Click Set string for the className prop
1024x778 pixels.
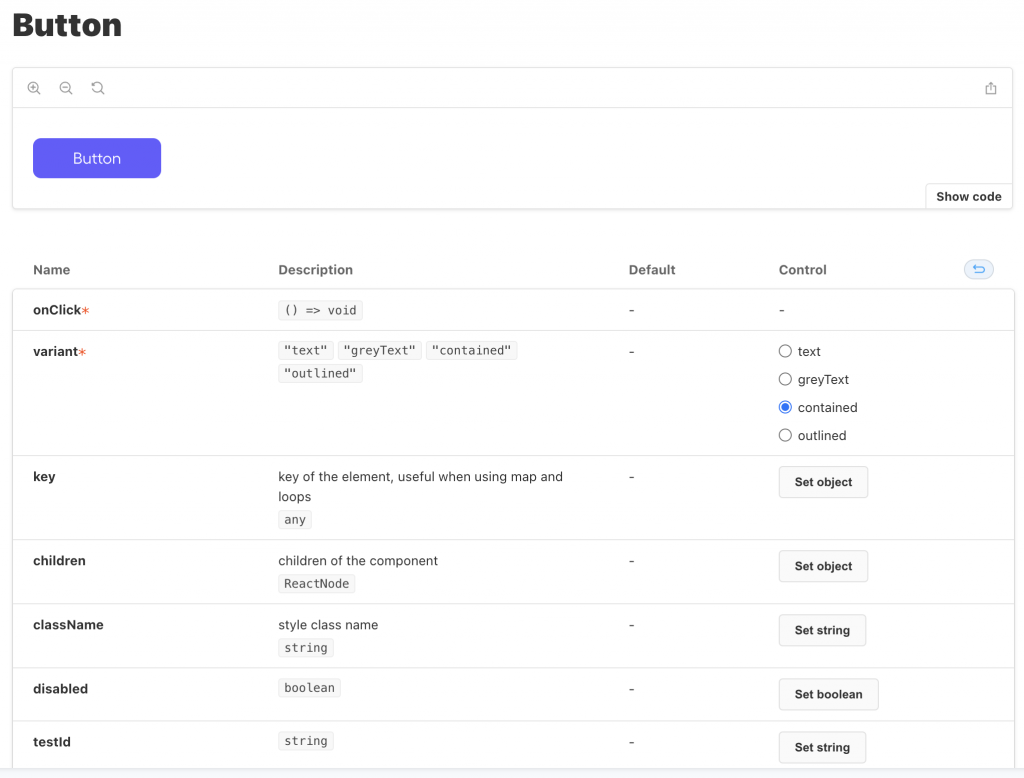coord(822,630)
